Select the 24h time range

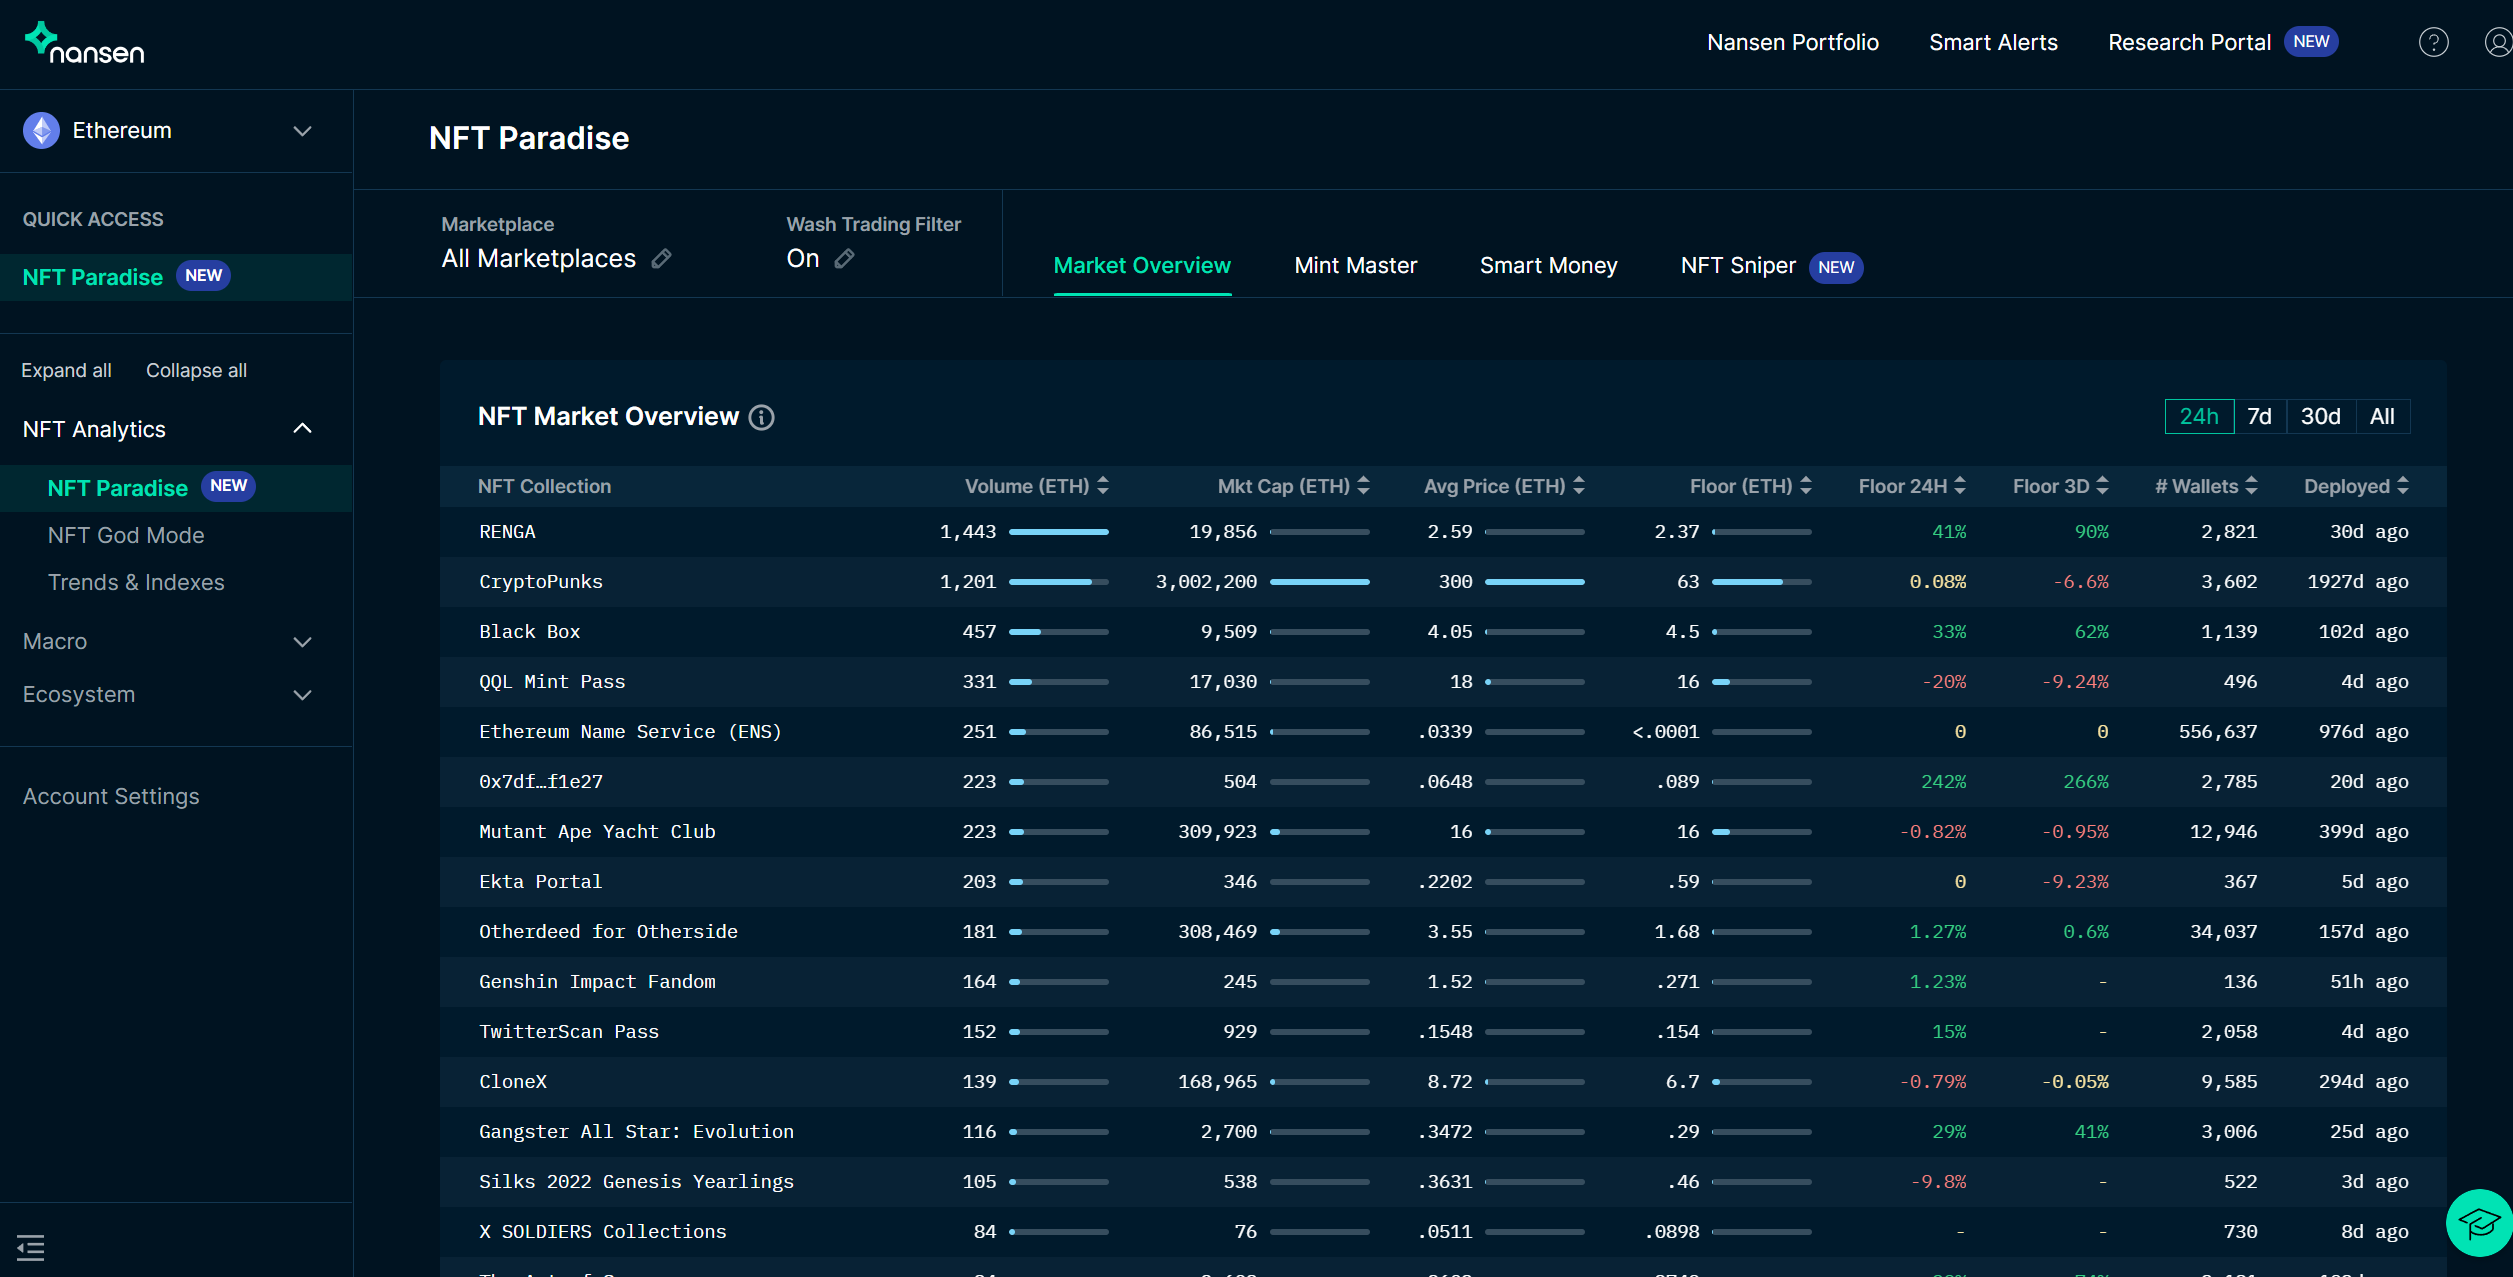(x=2199, y=417)
